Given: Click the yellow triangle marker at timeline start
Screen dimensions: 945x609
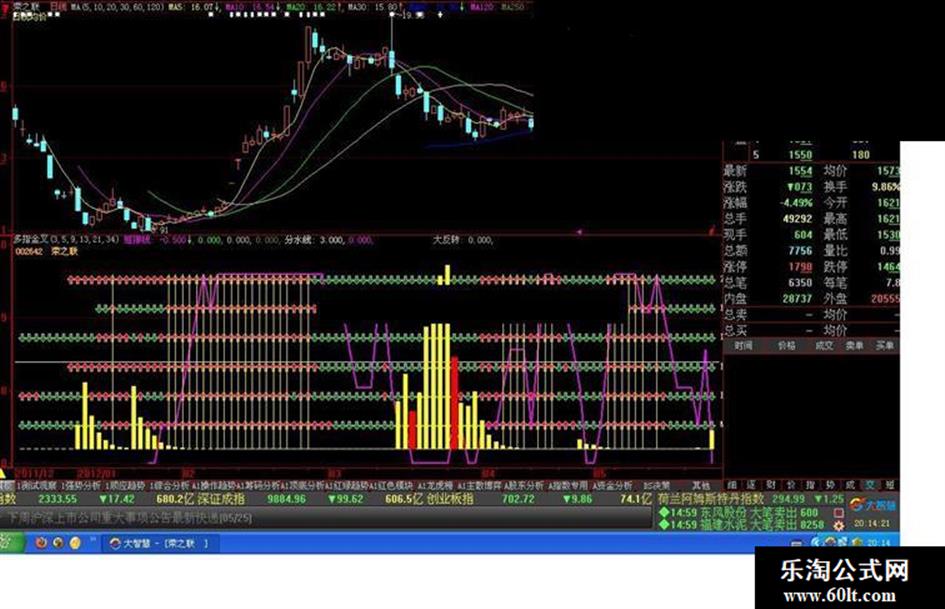Looking at the screenshot, I should coord(2,472).
